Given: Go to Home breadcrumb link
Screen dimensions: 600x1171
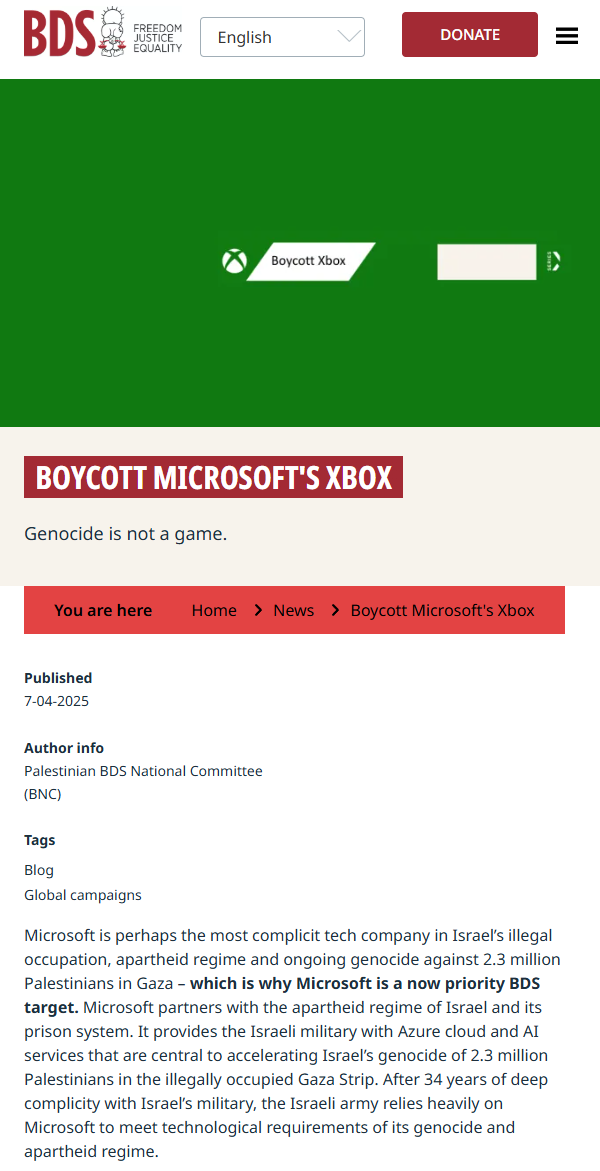Looking at the screenshot, I should pos(214,610).
